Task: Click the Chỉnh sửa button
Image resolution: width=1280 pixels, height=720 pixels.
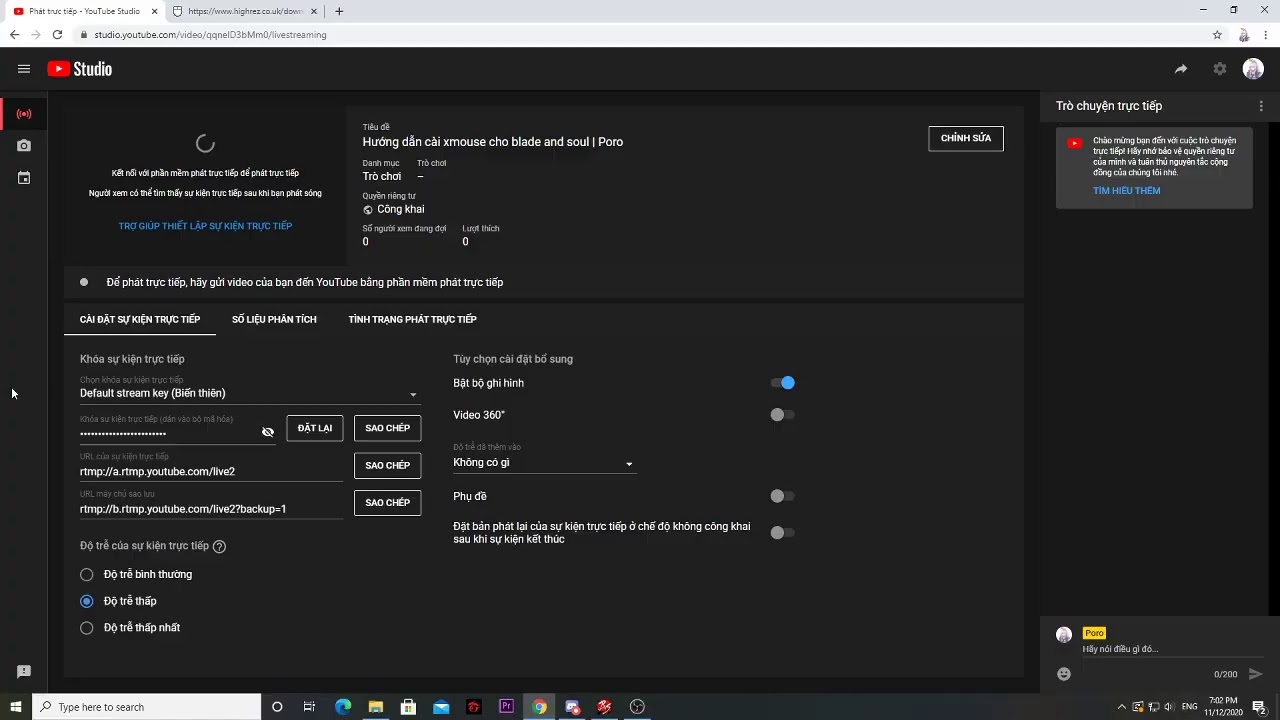Action: point(966,138)
